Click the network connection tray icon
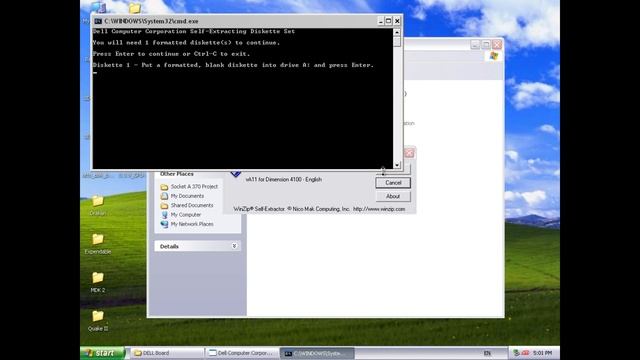 516,353
